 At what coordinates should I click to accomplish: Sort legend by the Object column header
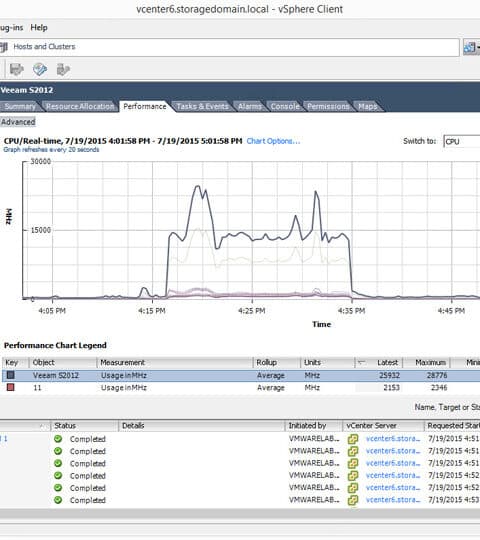pos(63,363)
